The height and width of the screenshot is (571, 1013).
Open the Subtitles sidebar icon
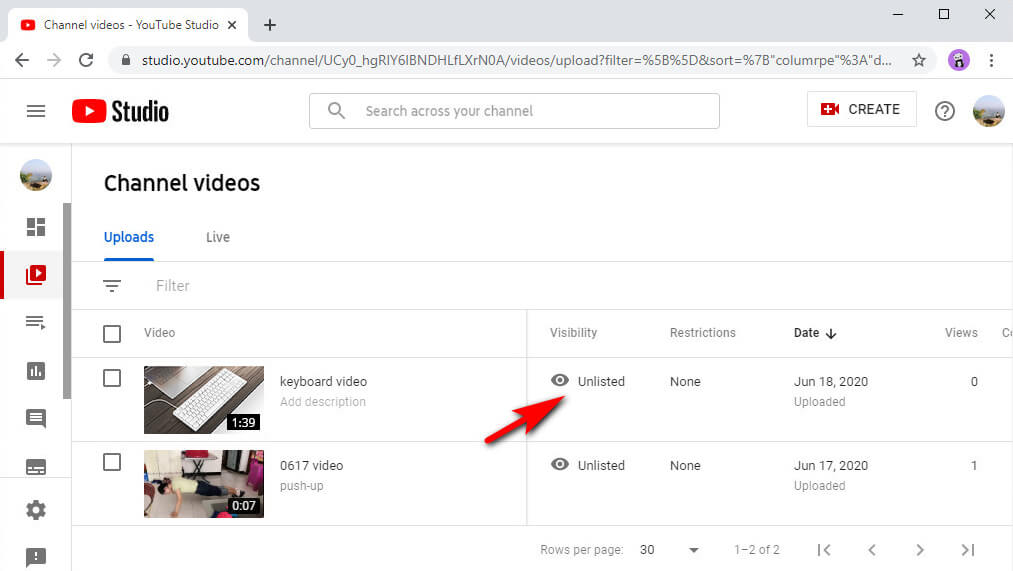(36, 467)
